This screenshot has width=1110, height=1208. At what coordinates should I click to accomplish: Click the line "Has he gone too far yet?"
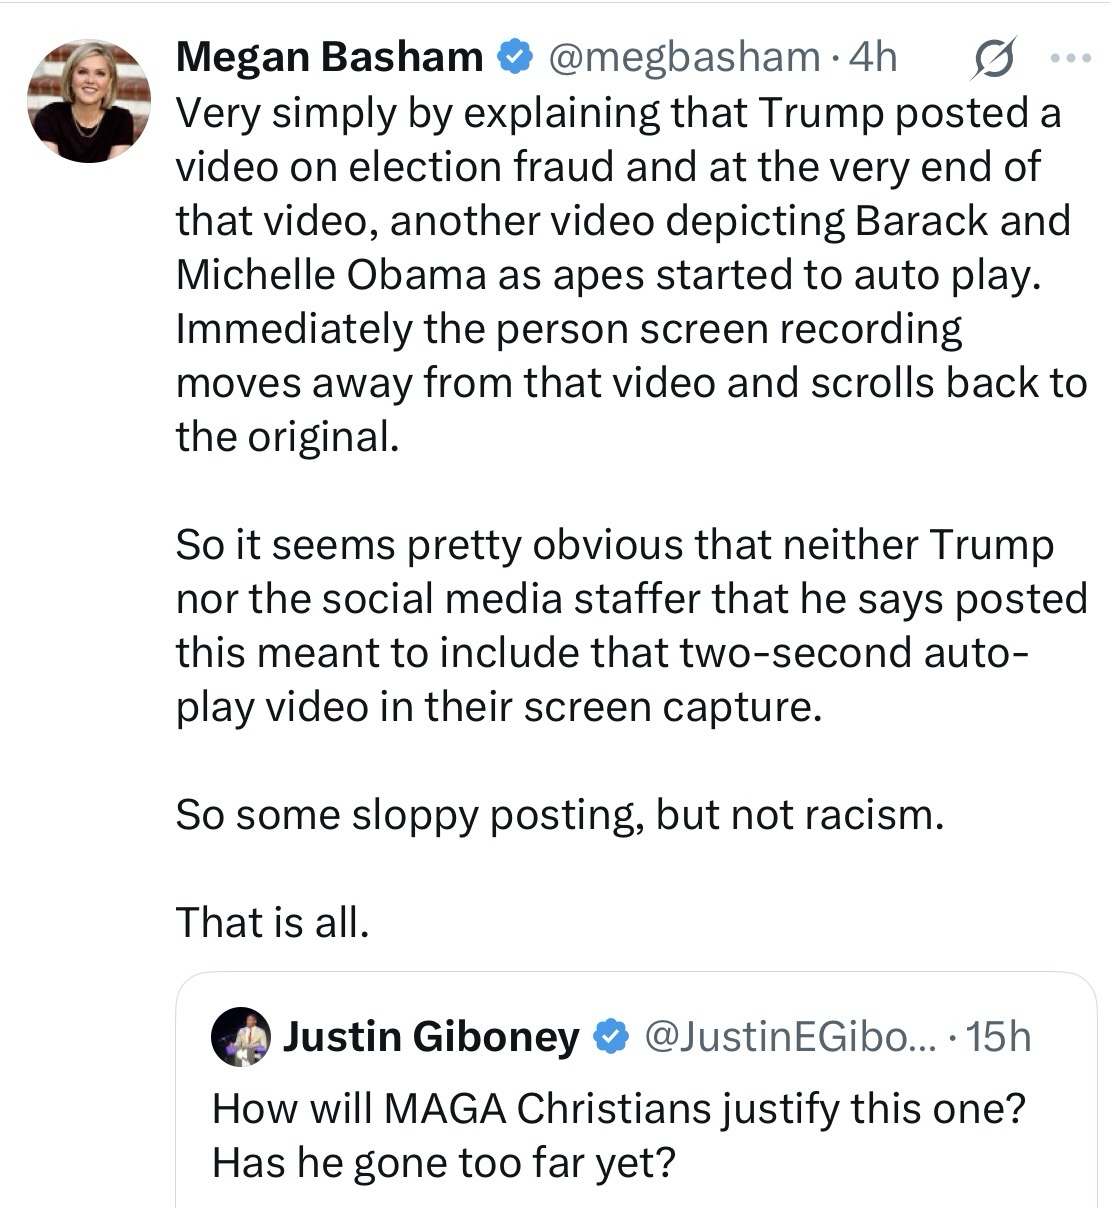coord(444,1163)
